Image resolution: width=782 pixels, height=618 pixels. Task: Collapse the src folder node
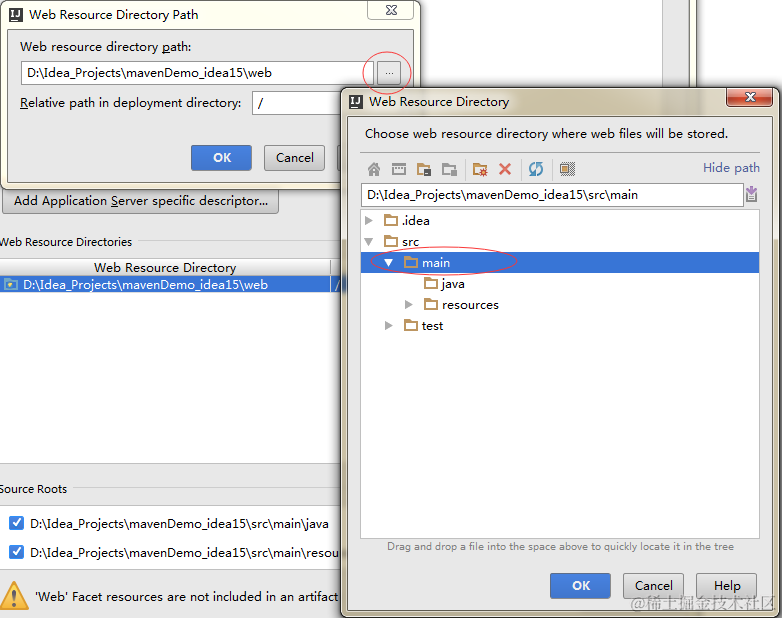(369, 241)
